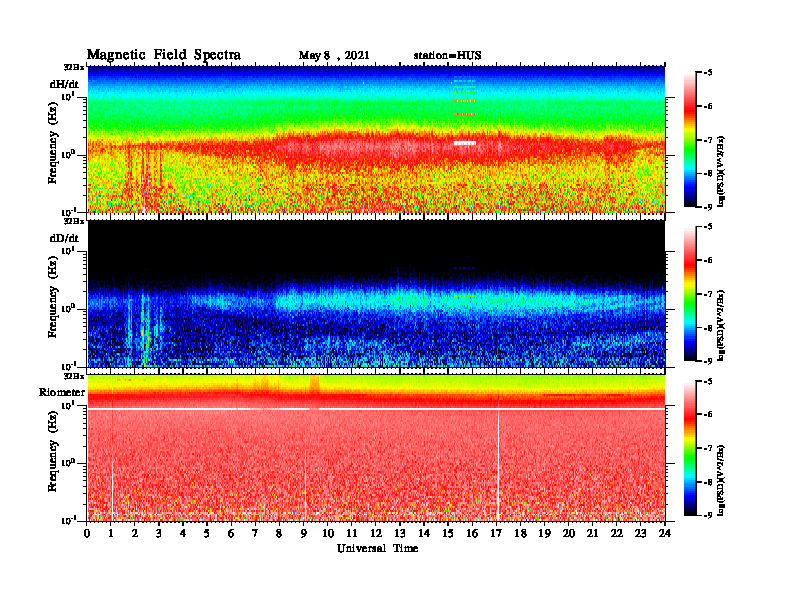Click hour tick label "8" on time axis
Screen dimensions: 792x612
click(x=279, y=534)
